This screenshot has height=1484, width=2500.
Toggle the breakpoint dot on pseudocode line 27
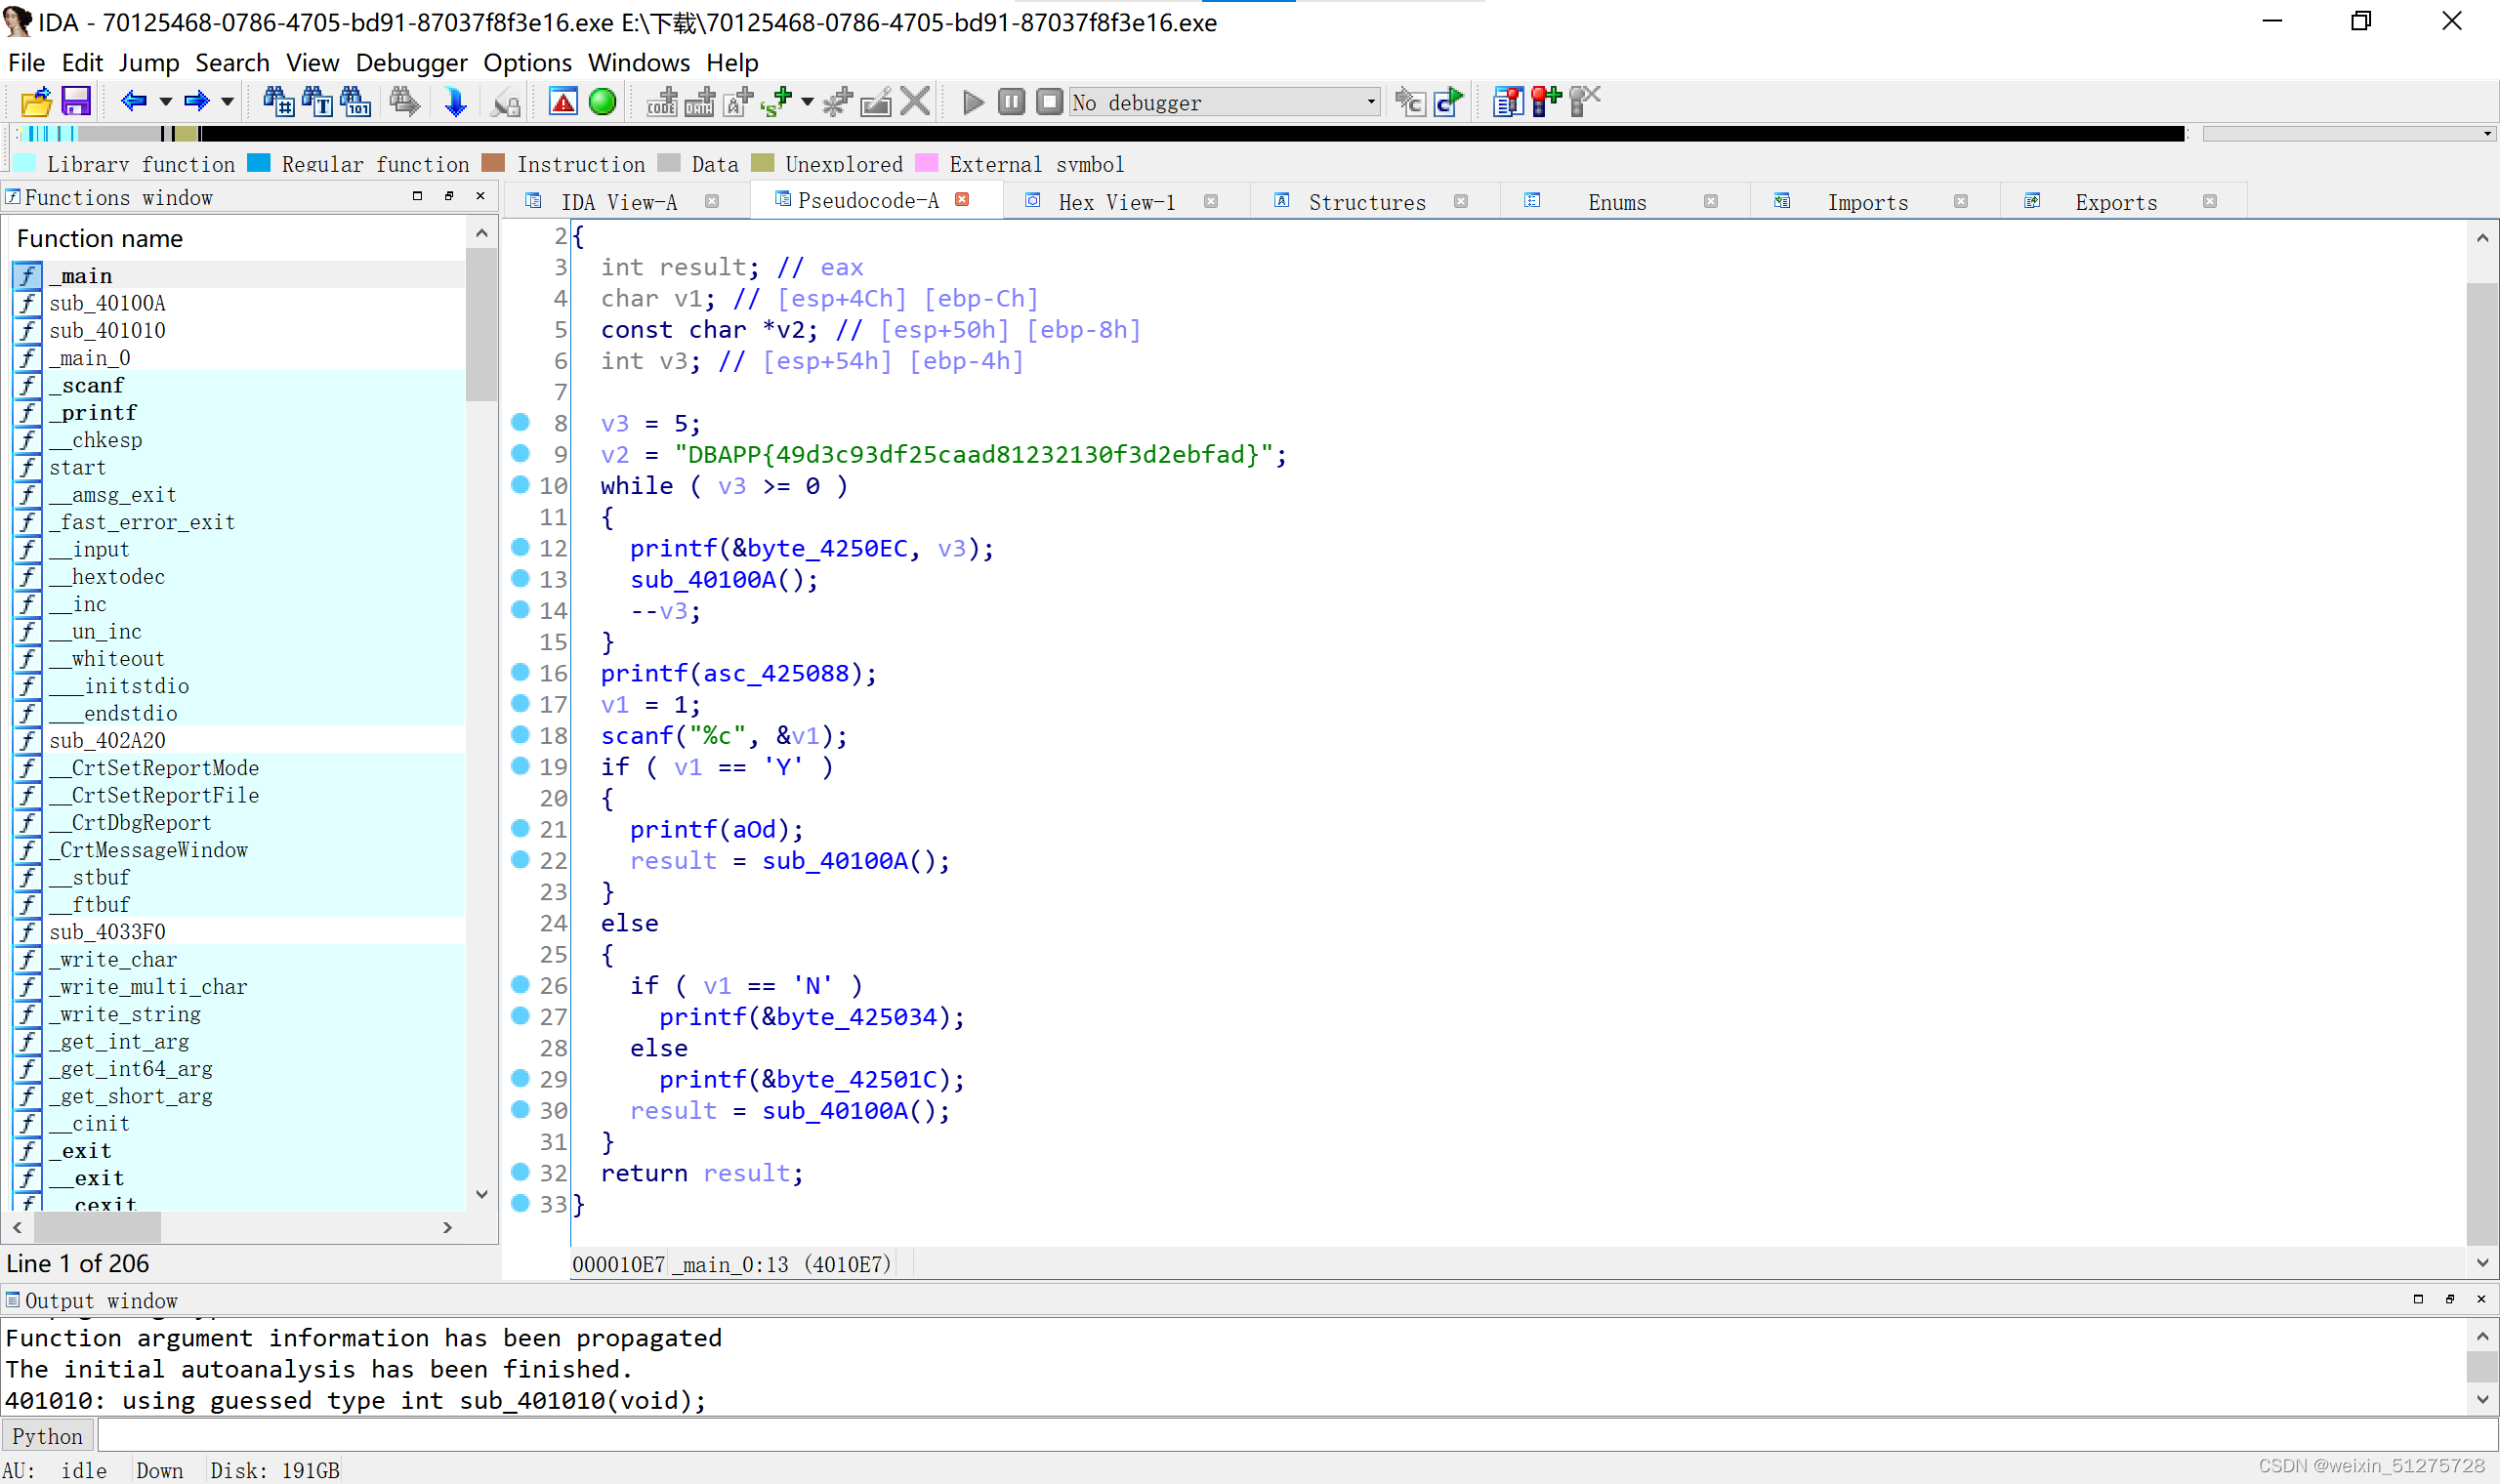point(520,1015)
